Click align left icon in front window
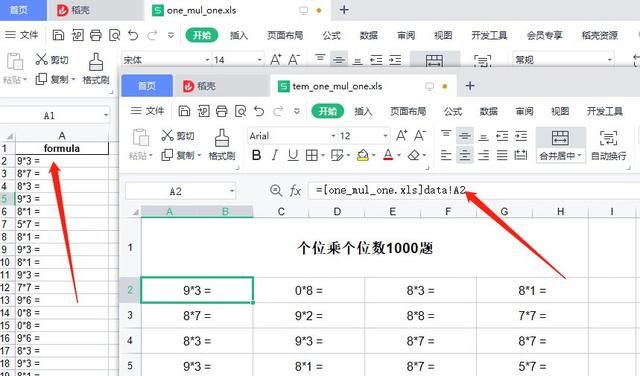The image size is (640, 376). (x=446, y=155)
